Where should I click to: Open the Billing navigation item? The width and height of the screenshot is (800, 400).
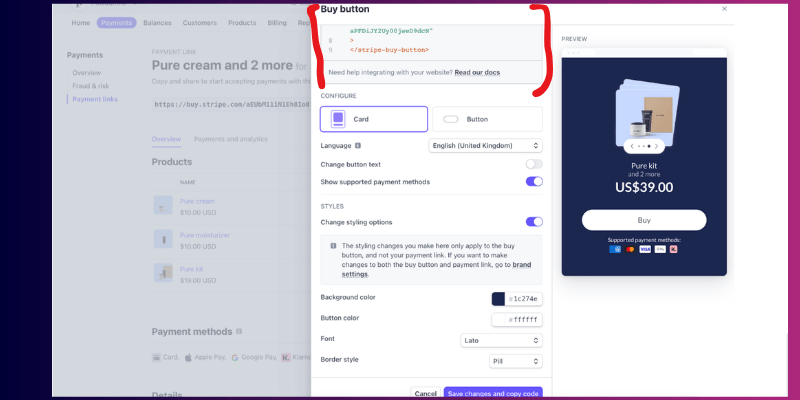[277, 22]
